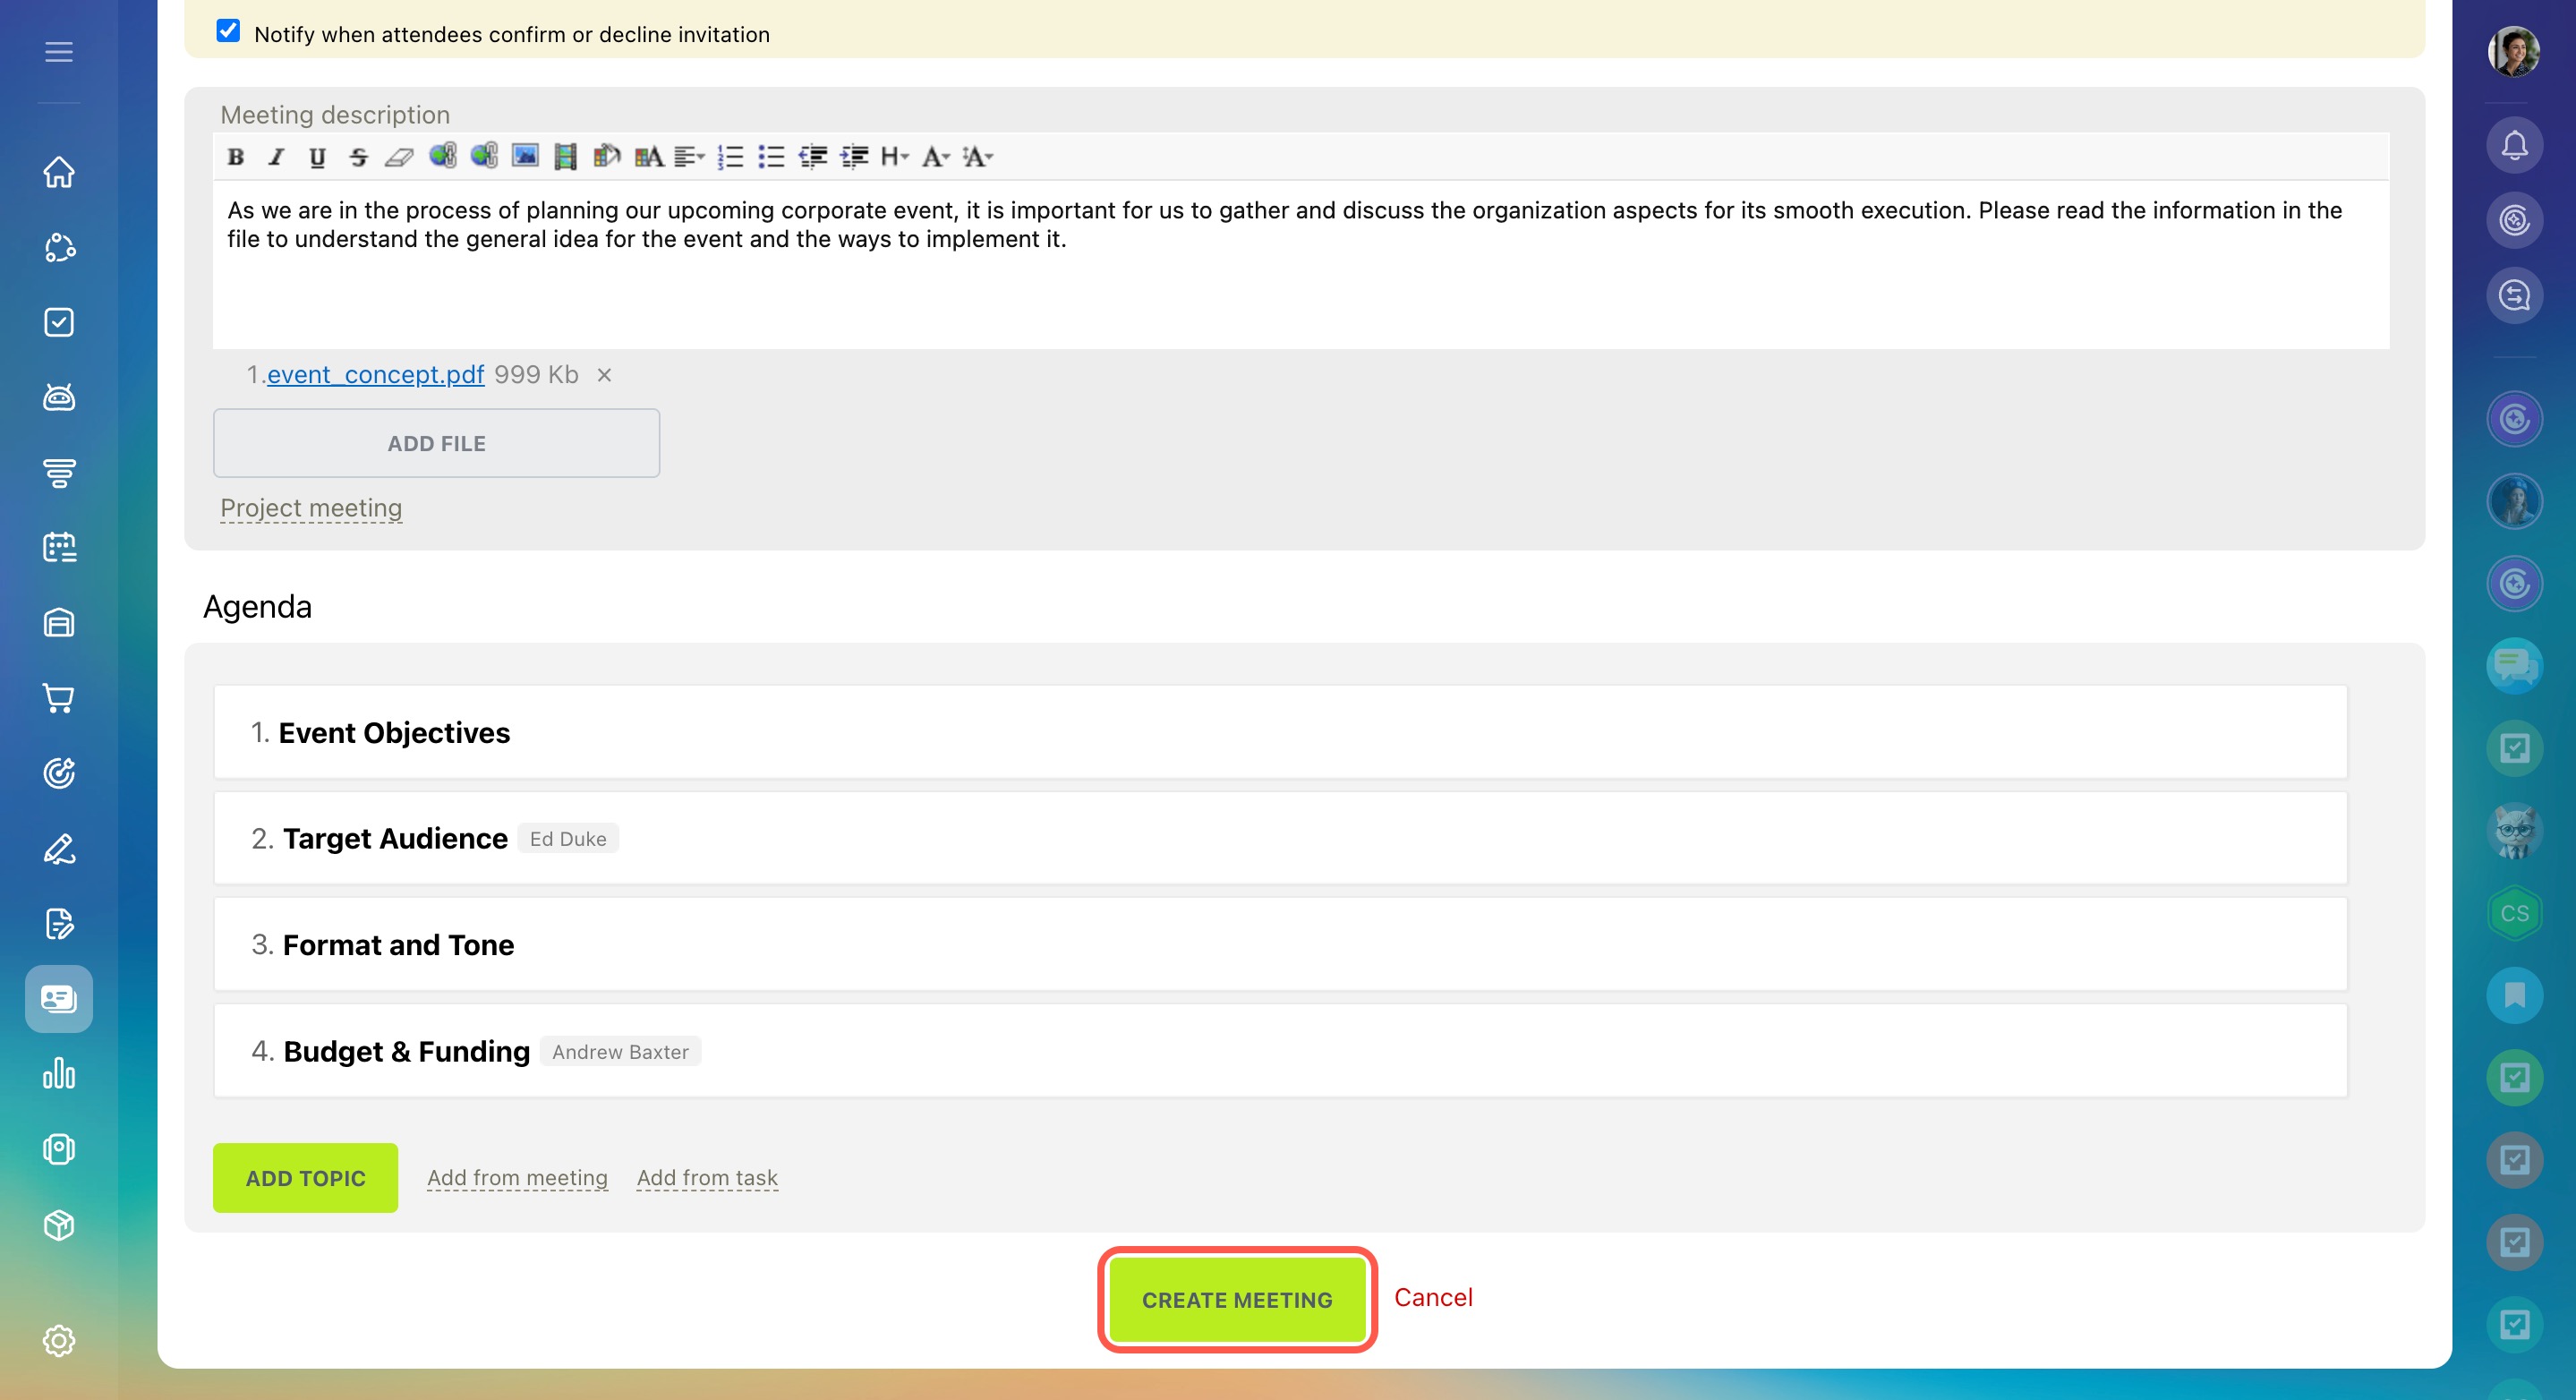Image resolution: width=2576 pixels, height=1400 pixels.
Task: Click inside the meeting description text area
Action: pos(1300,290)
